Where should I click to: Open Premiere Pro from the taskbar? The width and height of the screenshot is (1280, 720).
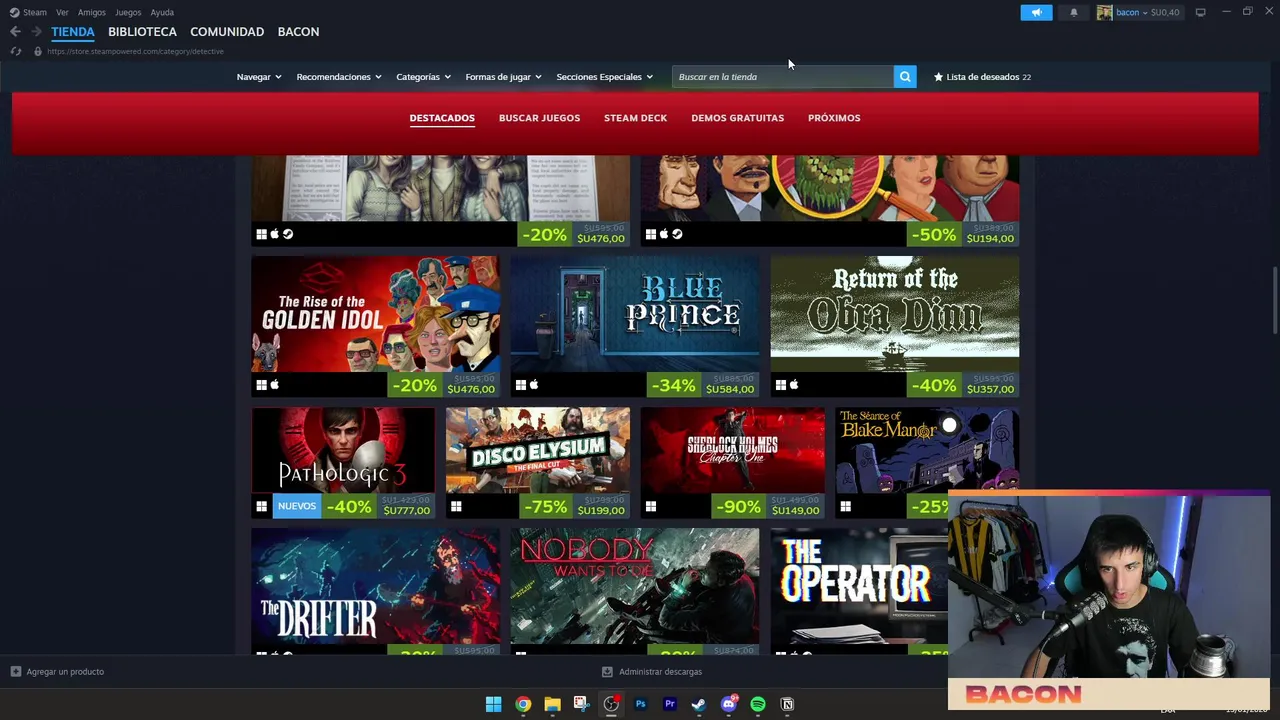click(x=670, y=704)
